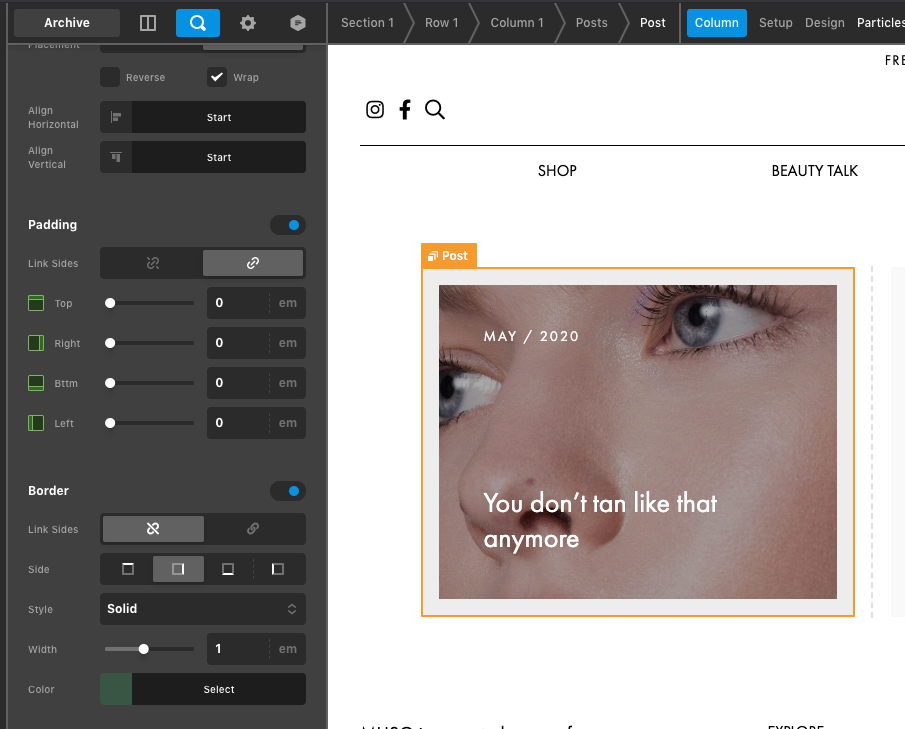The height and width of the screenshot is (729, 905).
Task: Open the Align Horizontal Start selector
Action: (x=218, y=117)
